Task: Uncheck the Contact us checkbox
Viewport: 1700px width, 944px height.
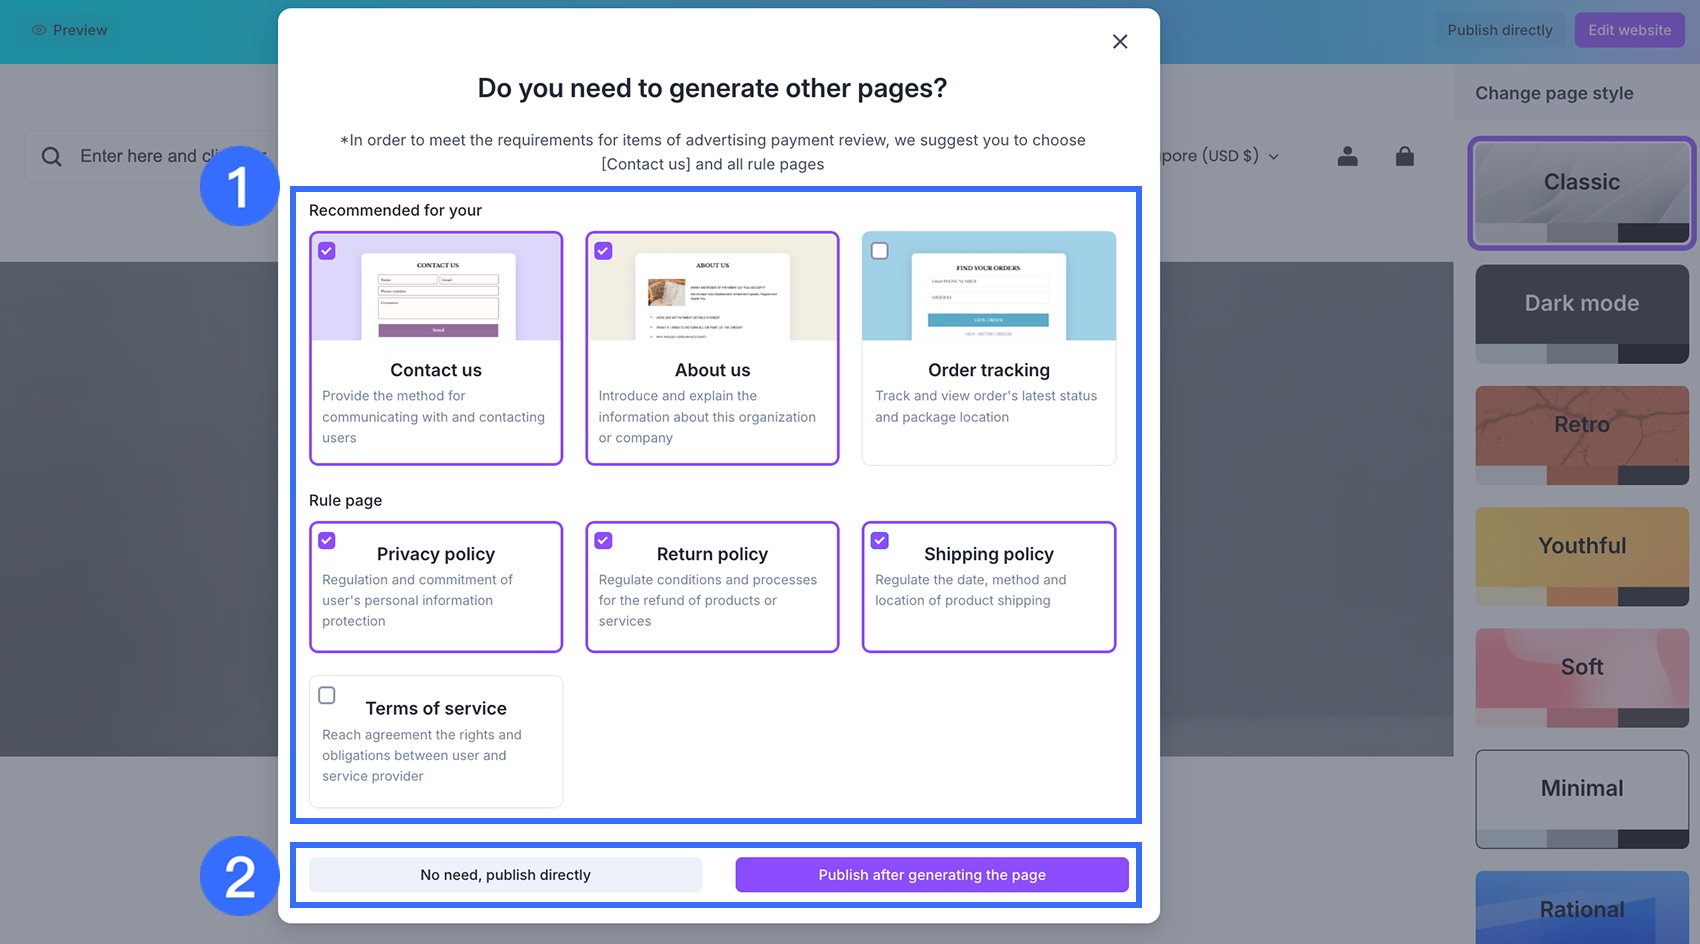Action: point(327,251)
